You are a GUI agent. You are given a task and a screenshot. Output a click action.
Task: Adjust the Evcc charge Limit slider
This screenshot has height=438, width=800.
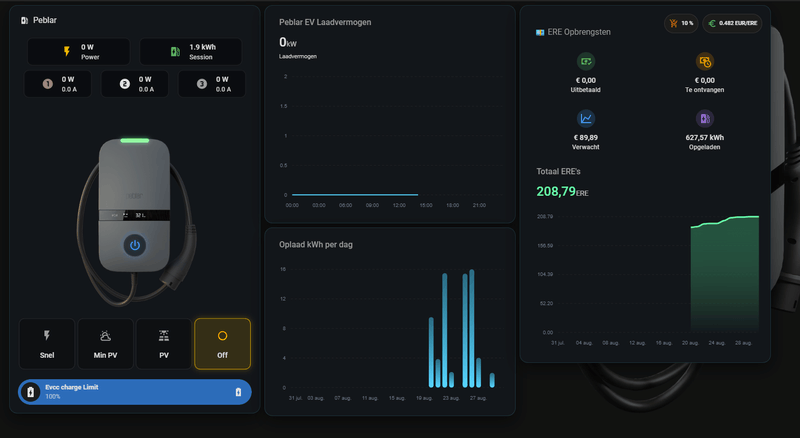(x=135, y=392)
